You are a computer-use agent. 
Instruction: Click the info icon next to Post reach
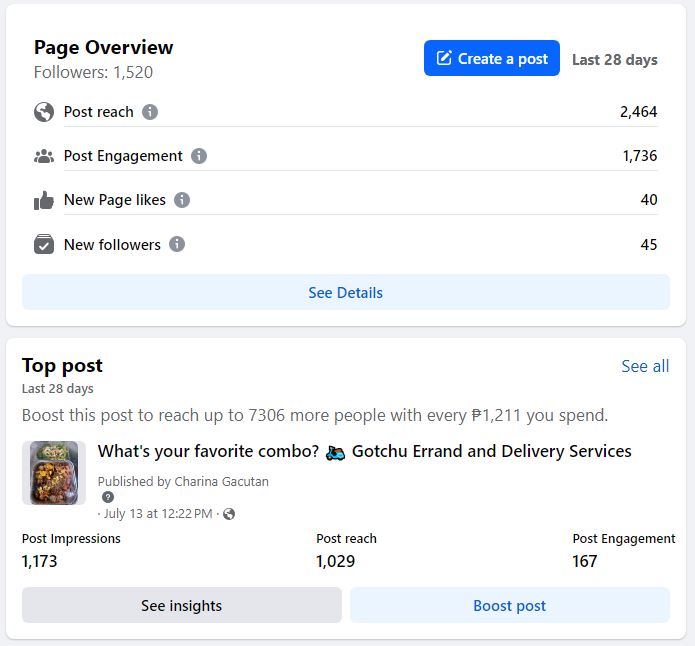pyautogui.click(x=150, y=112)
